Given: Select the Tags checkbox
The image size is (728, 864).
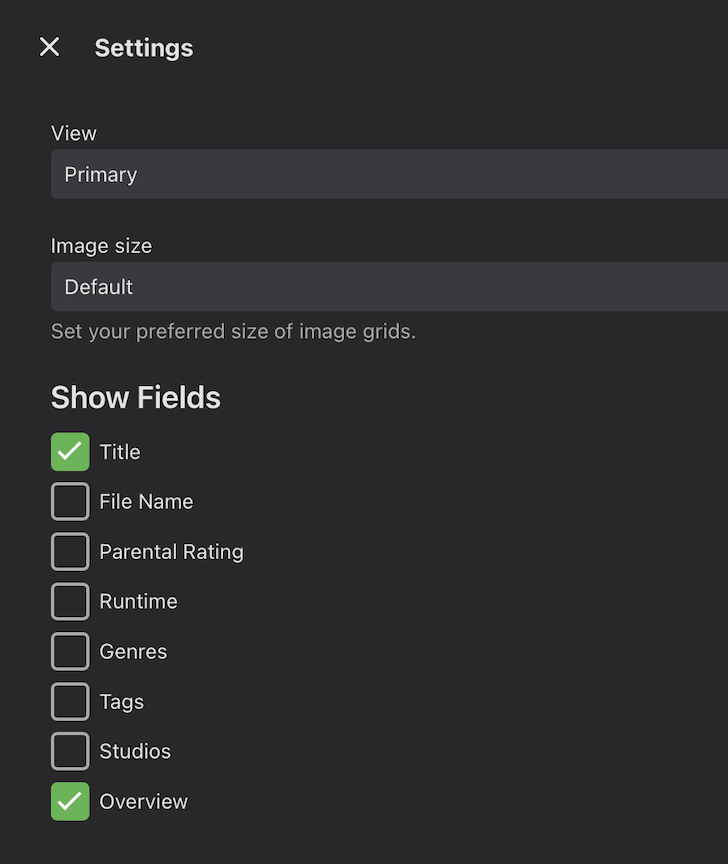Looking at the screenshot, I should click(70, 701).
